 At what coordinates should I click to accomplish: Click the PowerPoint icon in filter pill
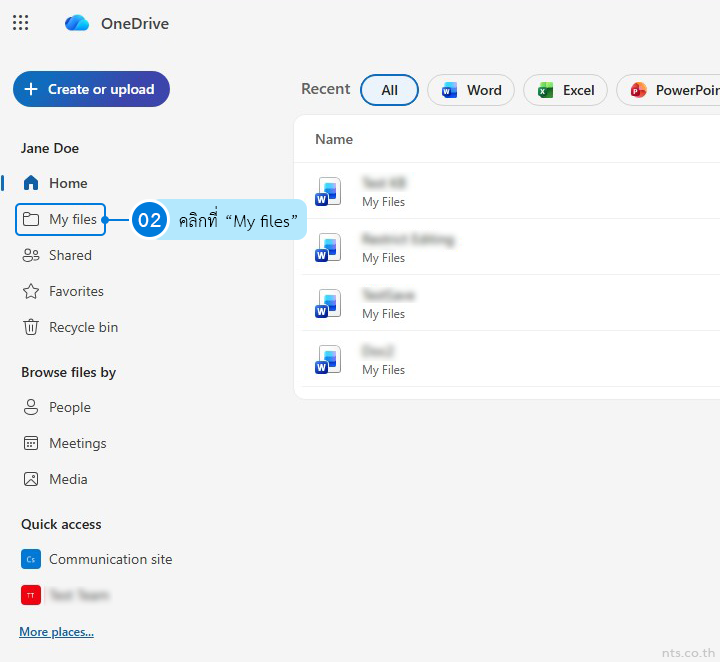(638, 90)
